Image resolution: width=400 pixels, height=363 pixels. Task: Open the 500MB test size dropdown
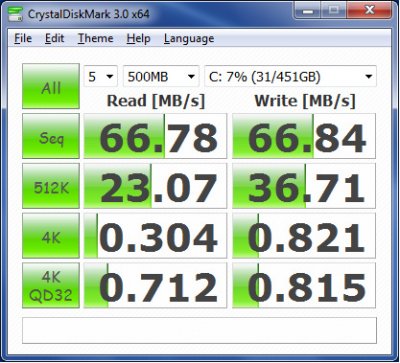(161, 77)
